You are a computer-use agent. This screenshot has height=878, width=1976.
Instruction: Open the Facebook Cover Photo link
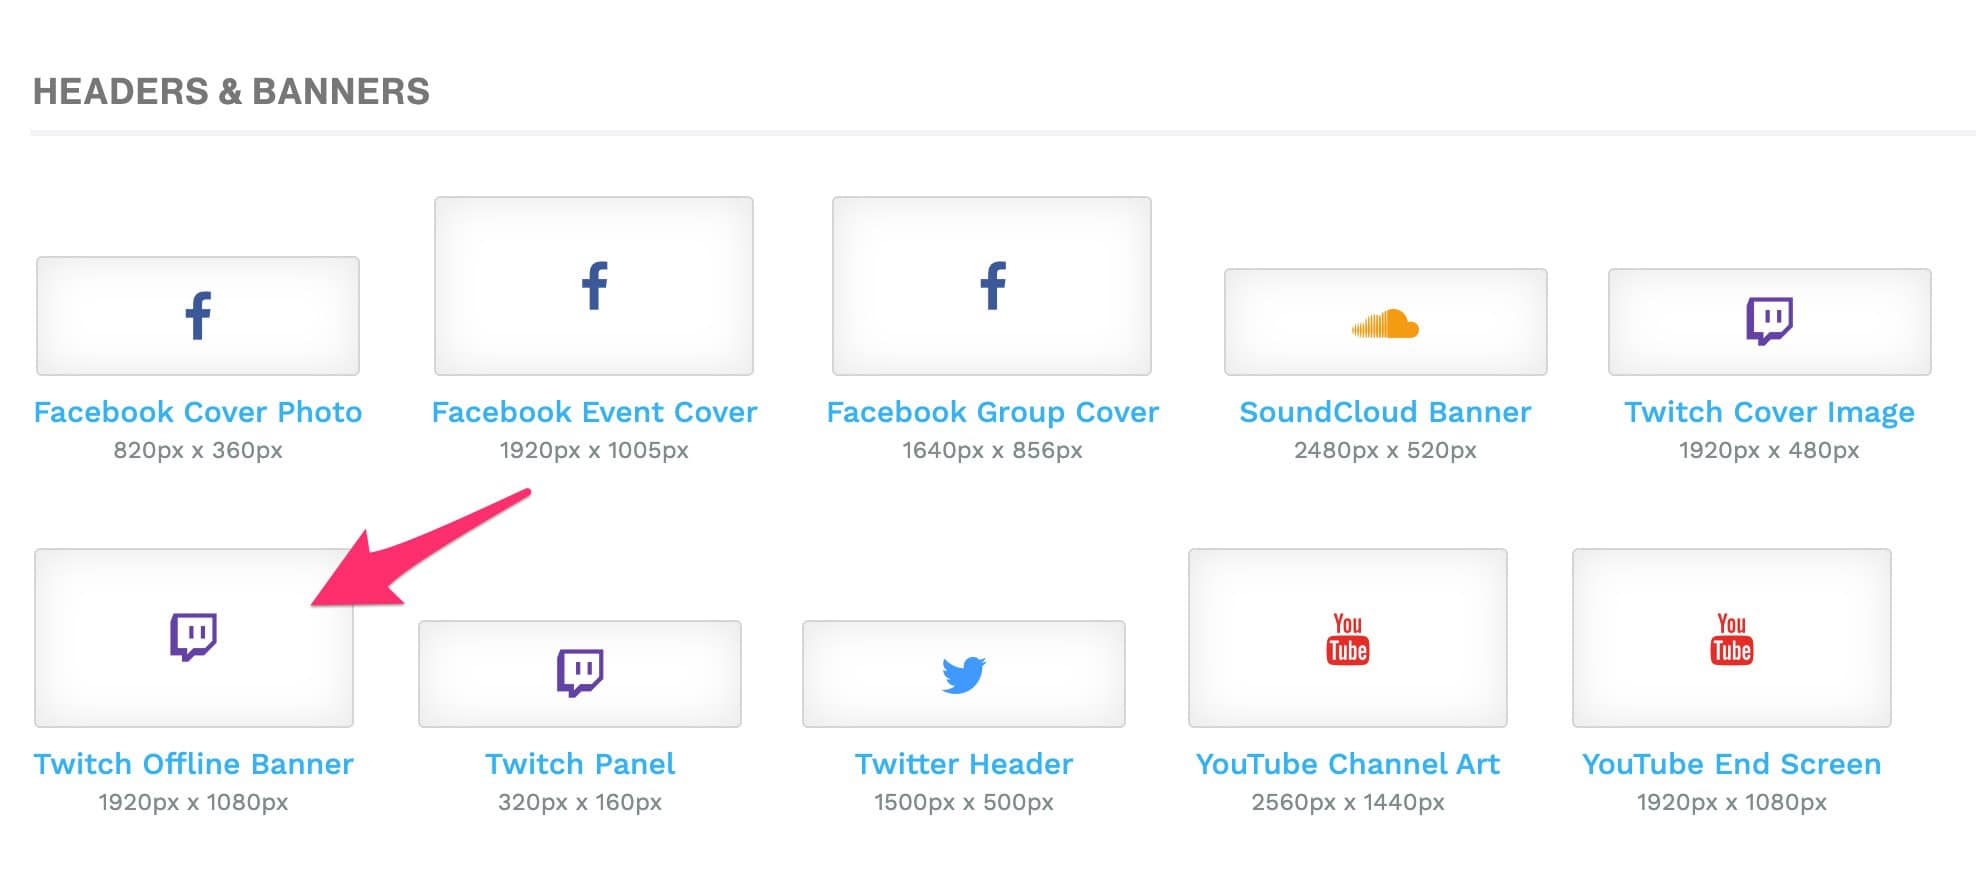click(x=198, y=412)
